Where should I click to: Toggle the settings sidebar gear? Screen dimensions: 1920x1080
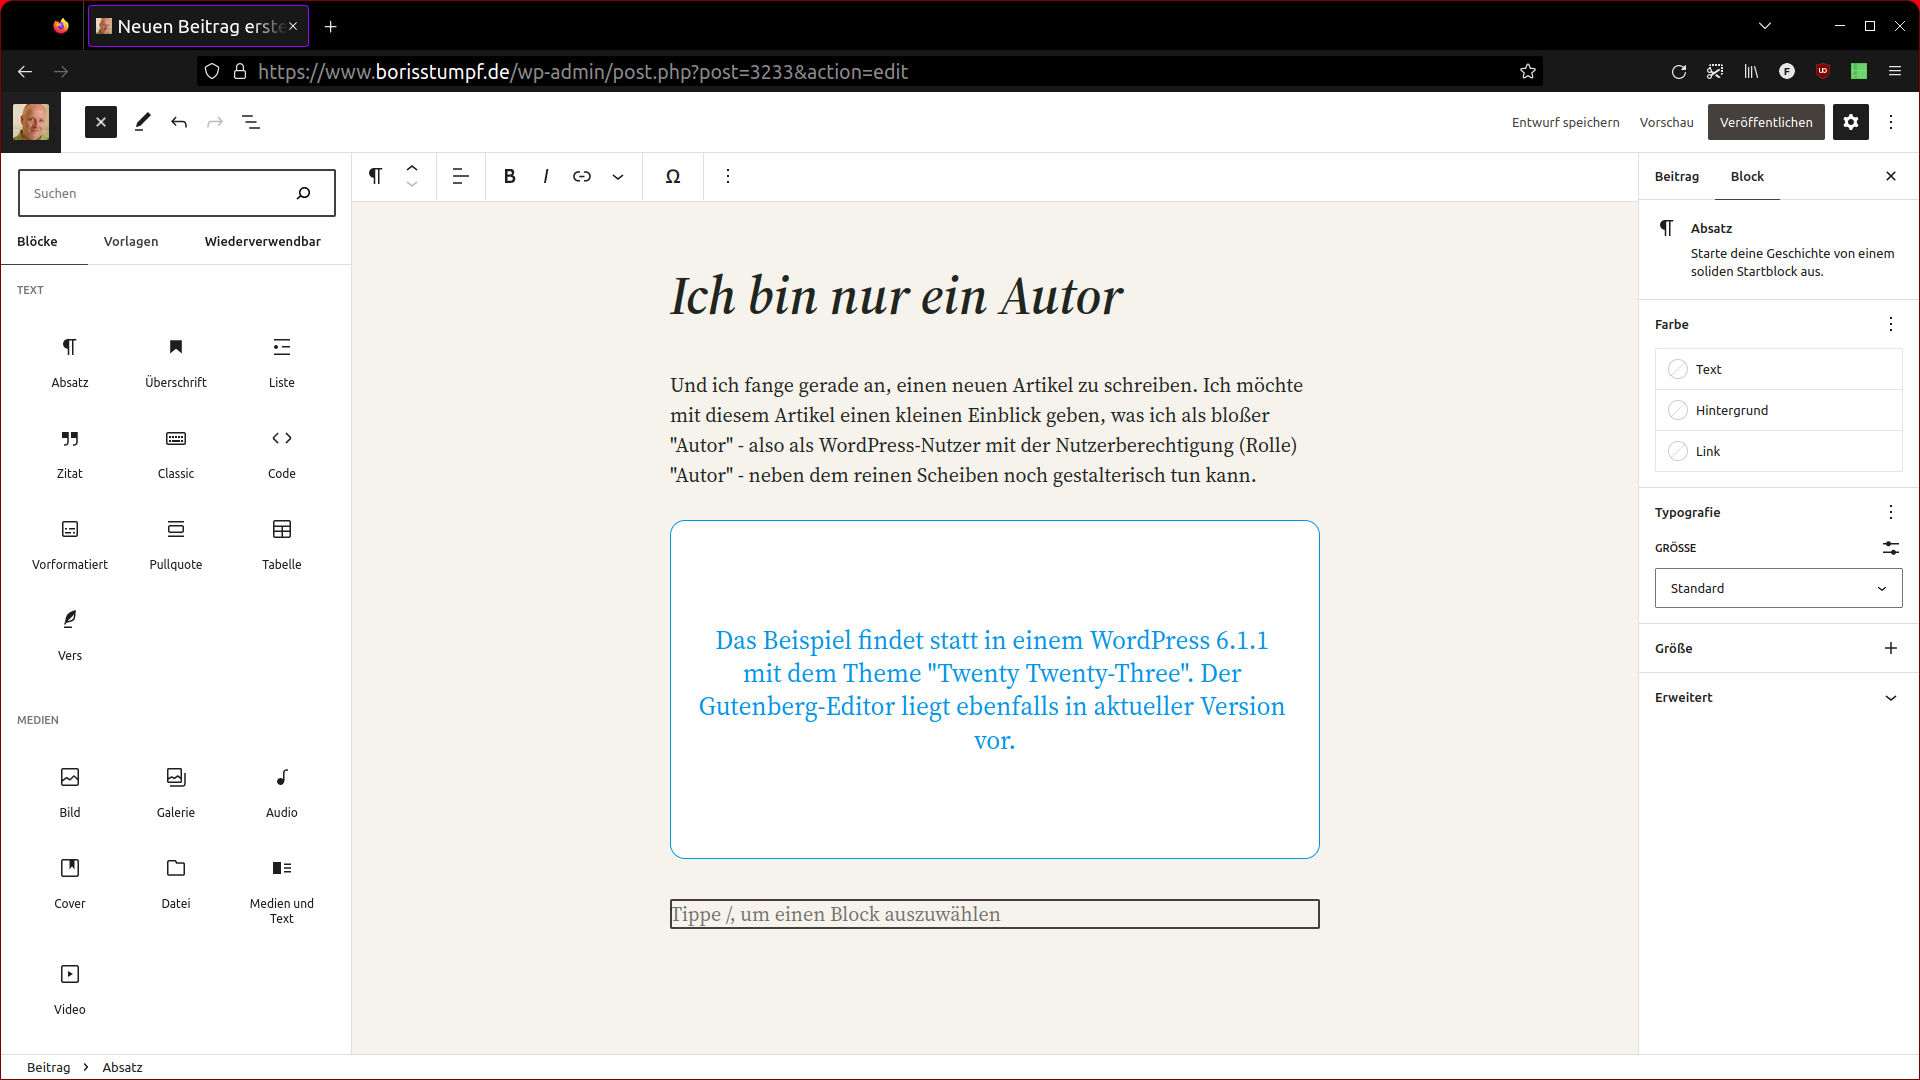coord(1851,122)
